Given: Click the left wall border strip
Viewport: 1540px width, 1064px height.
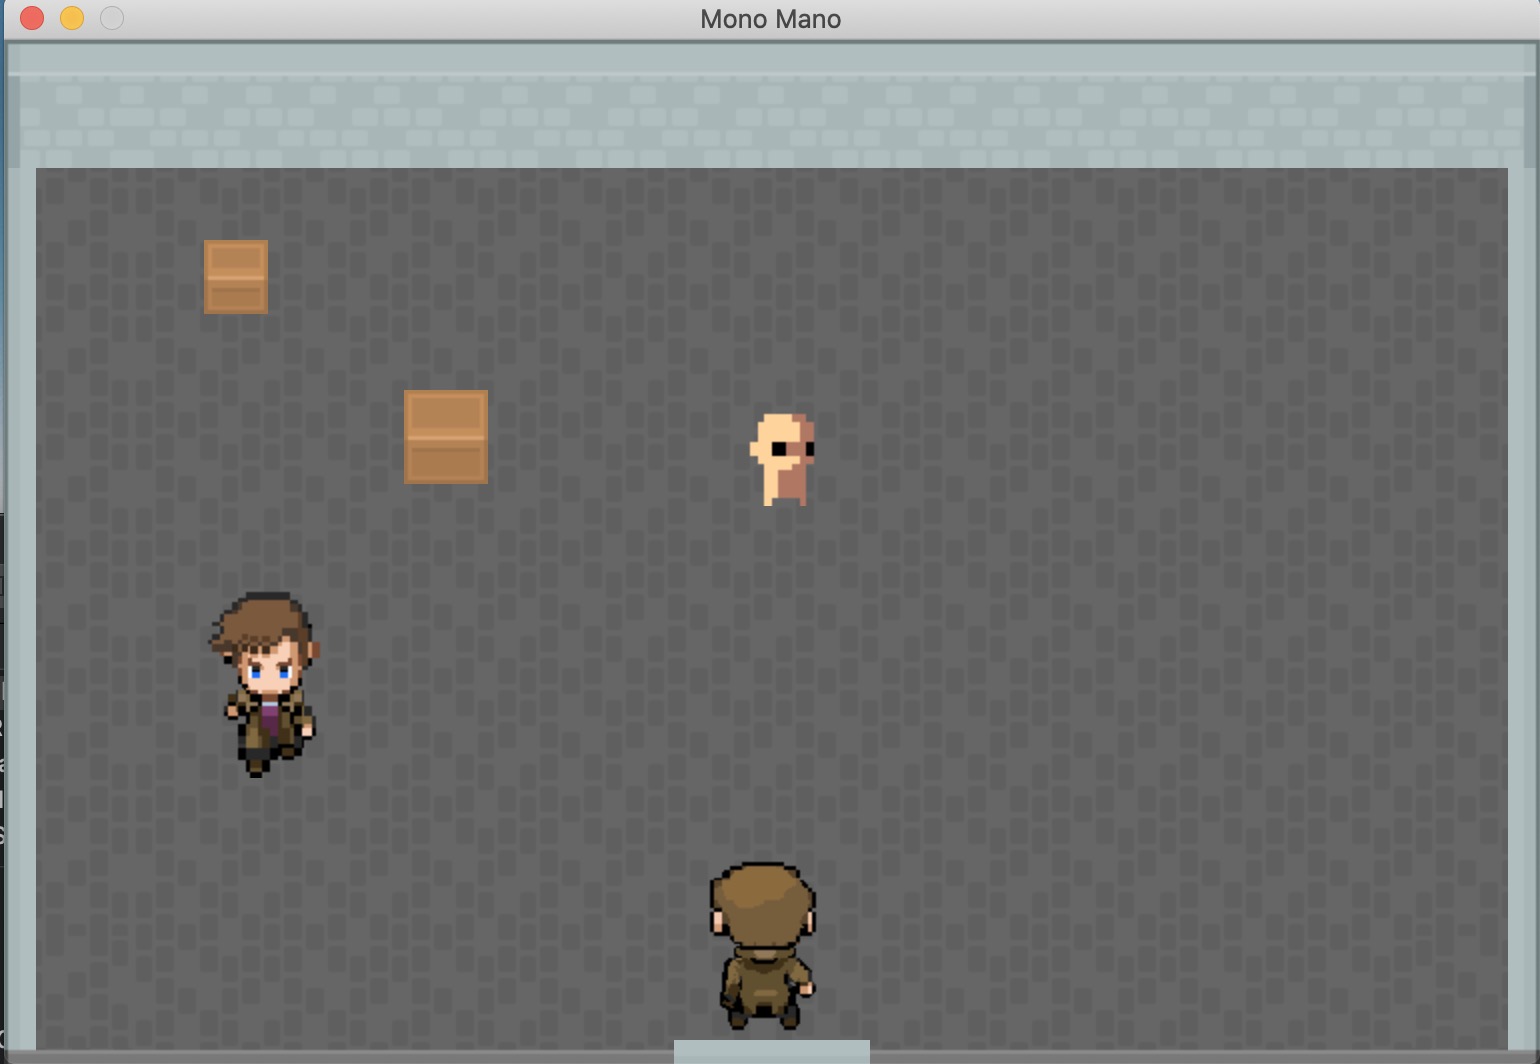Looking at the screenshot, I should click(x=20, y=600).
